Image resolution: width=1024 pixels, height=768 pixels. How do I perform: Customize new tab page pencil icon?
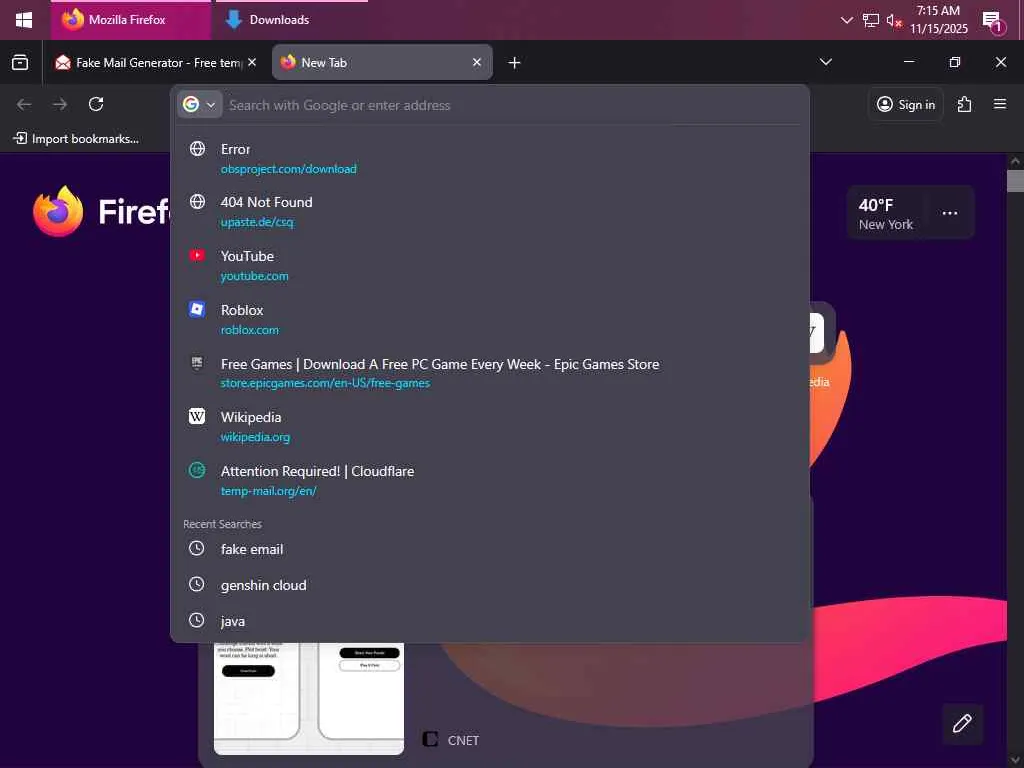tap(962, 724)
